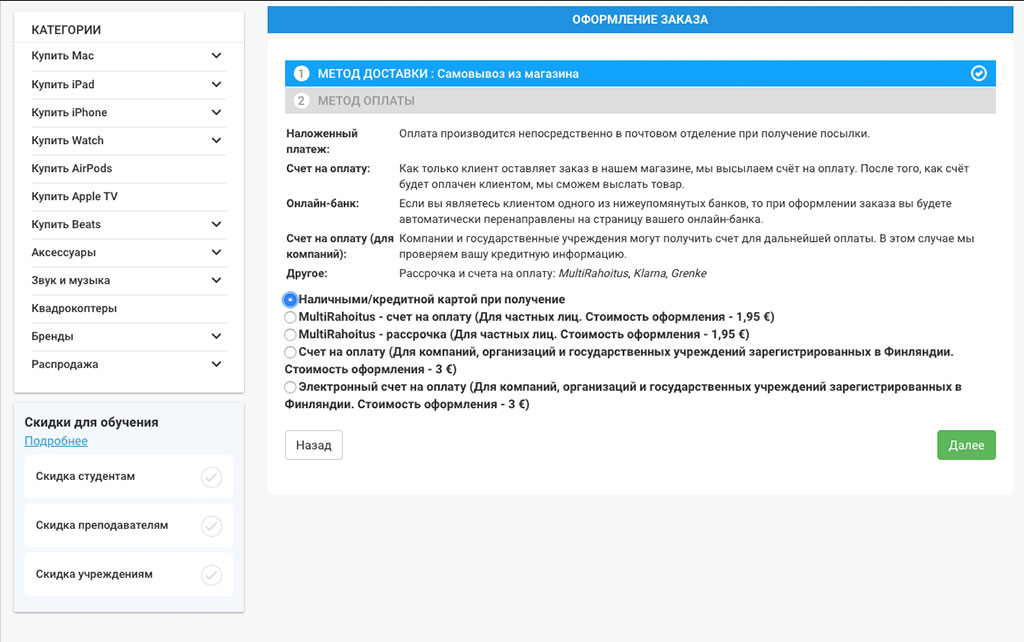Click the green Далее button
This screenshot has height=642, width=1024.
point(966,445)
